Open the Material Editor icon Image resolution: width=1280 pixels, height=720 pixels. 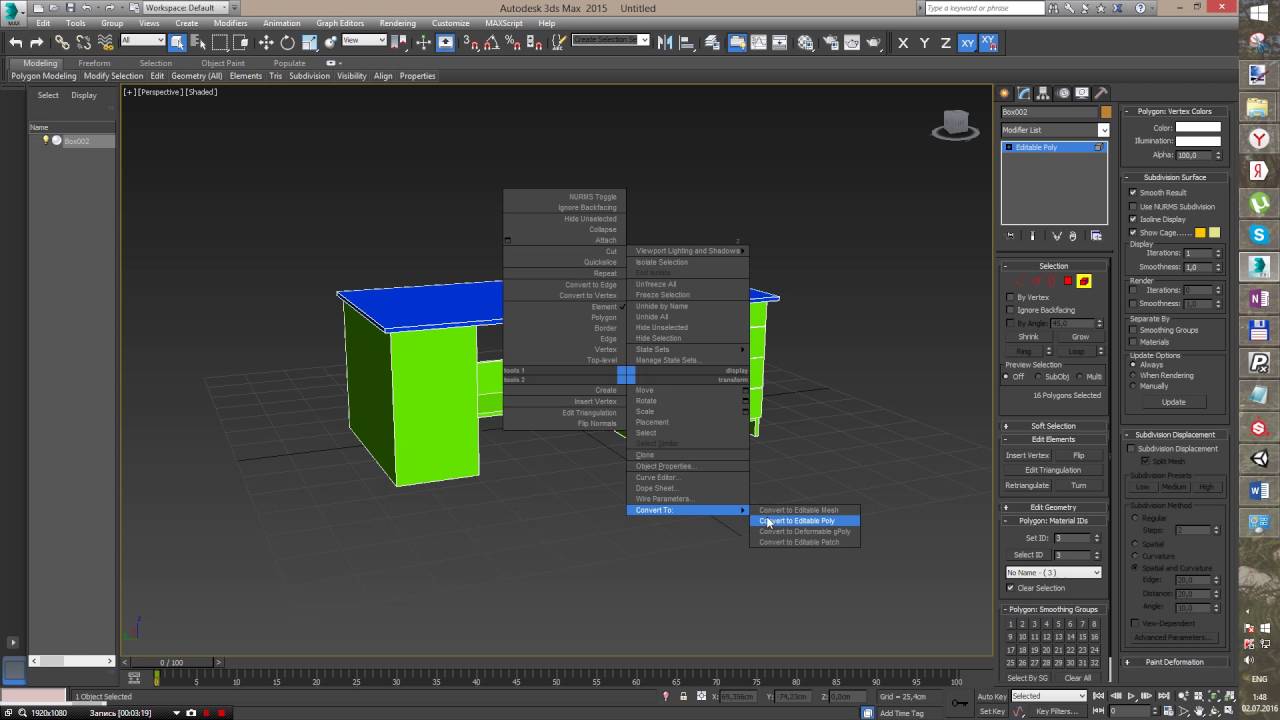[805, 42]
